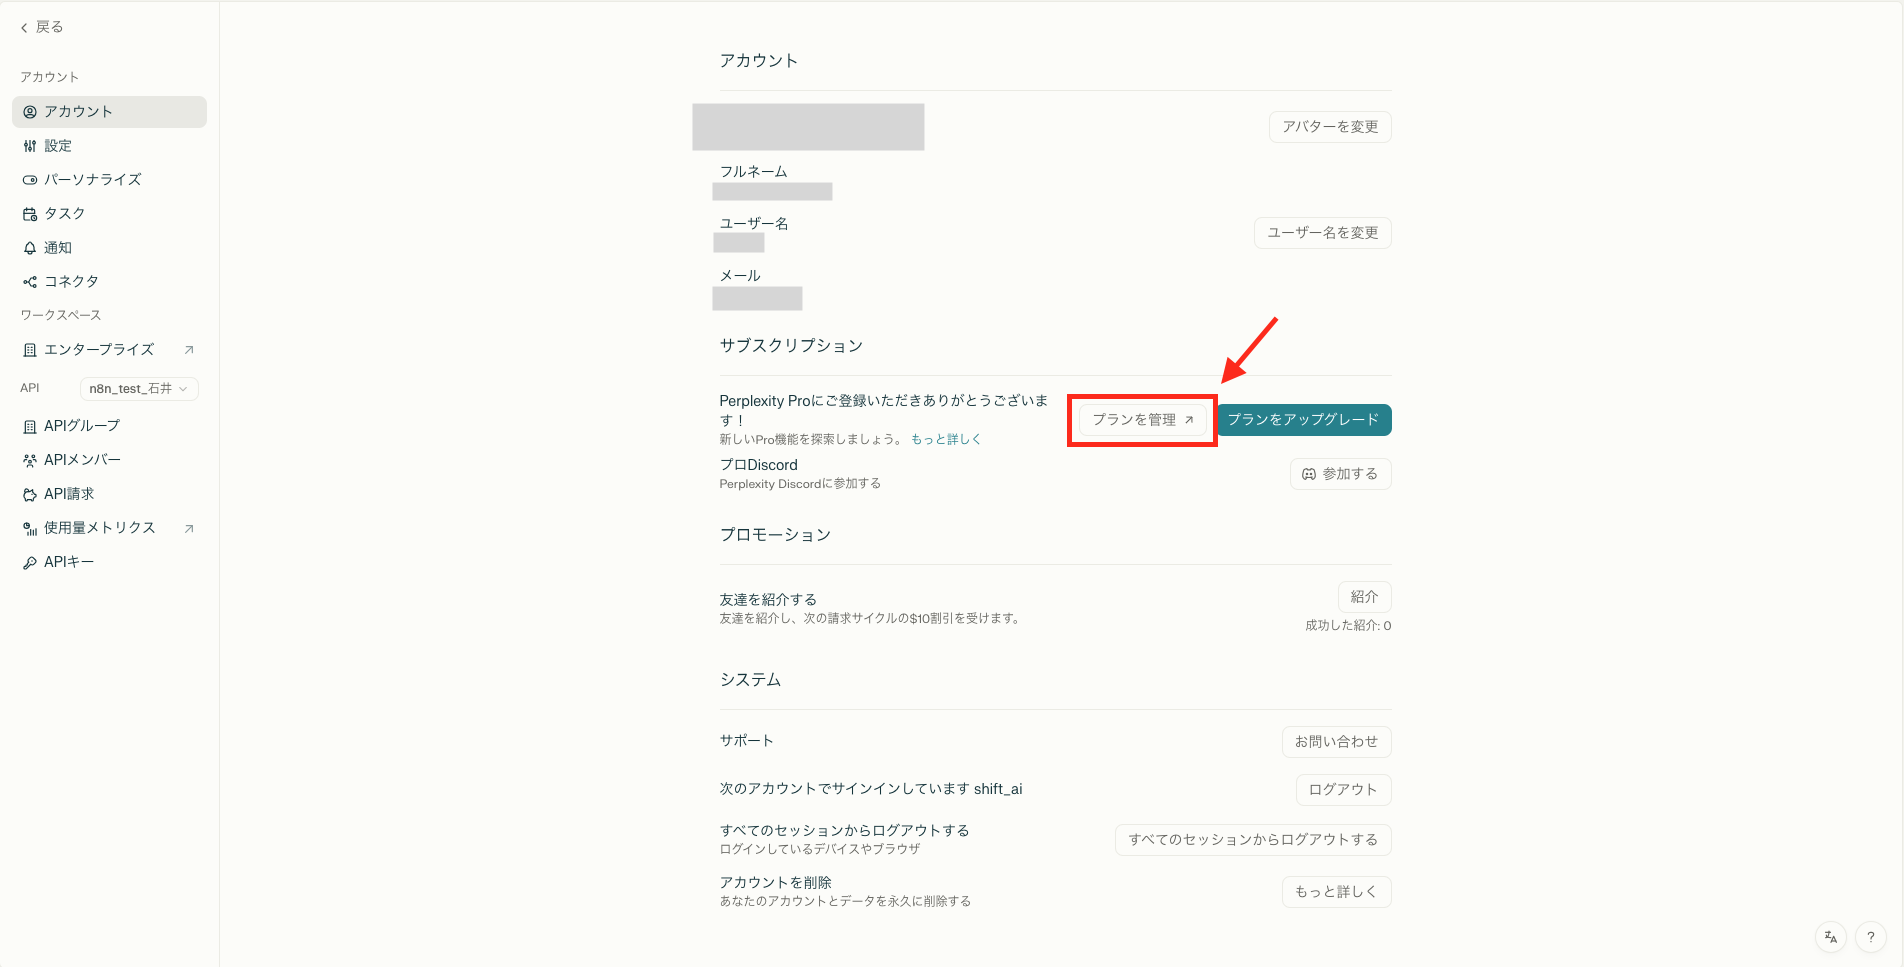
Task: Expand the n8n_test_石井 API selector
Action: 138,389
